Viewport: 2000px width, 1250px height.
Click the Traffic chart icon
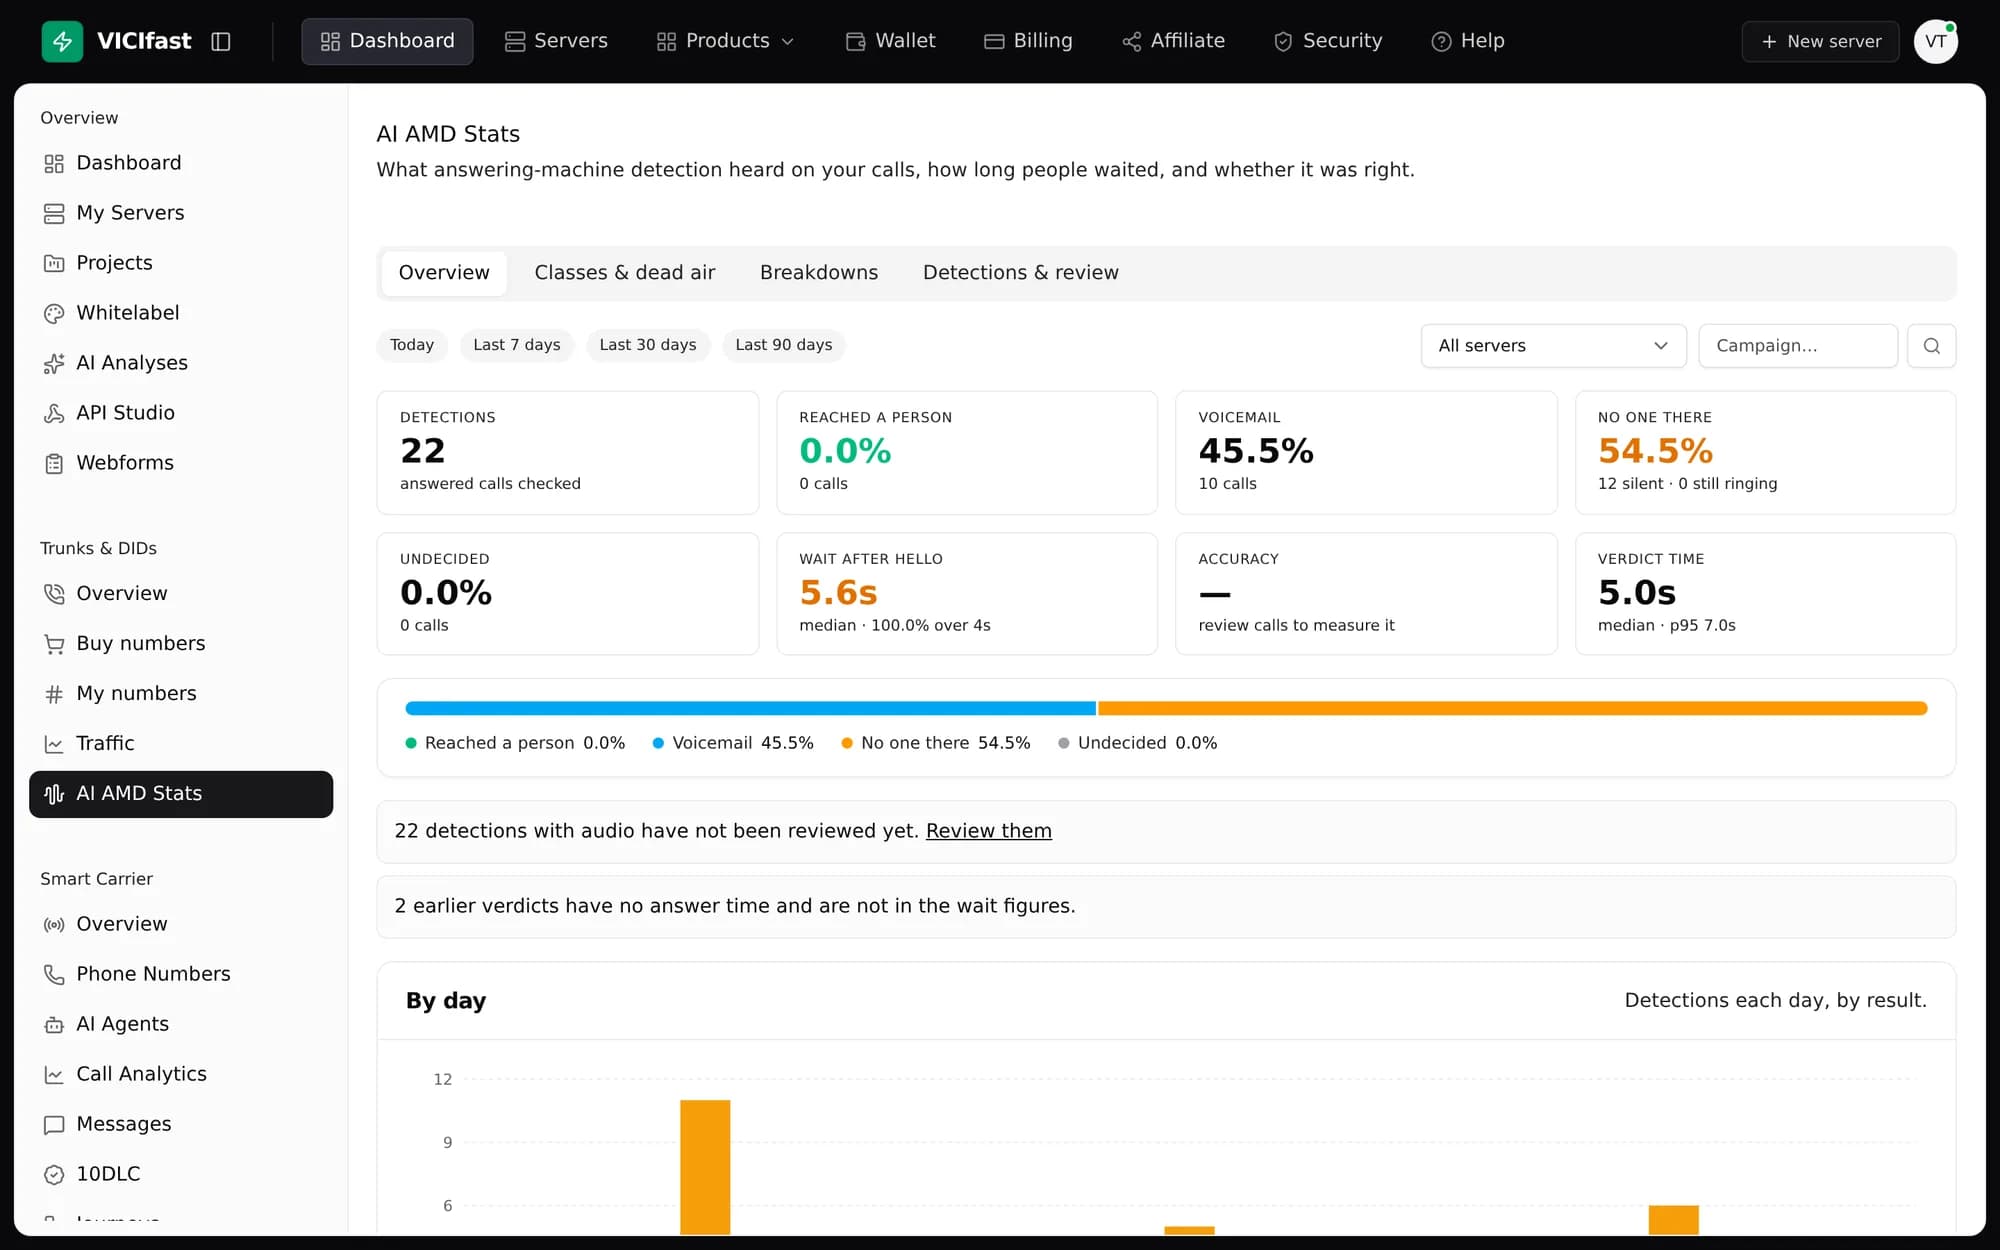tap(54, 744)
